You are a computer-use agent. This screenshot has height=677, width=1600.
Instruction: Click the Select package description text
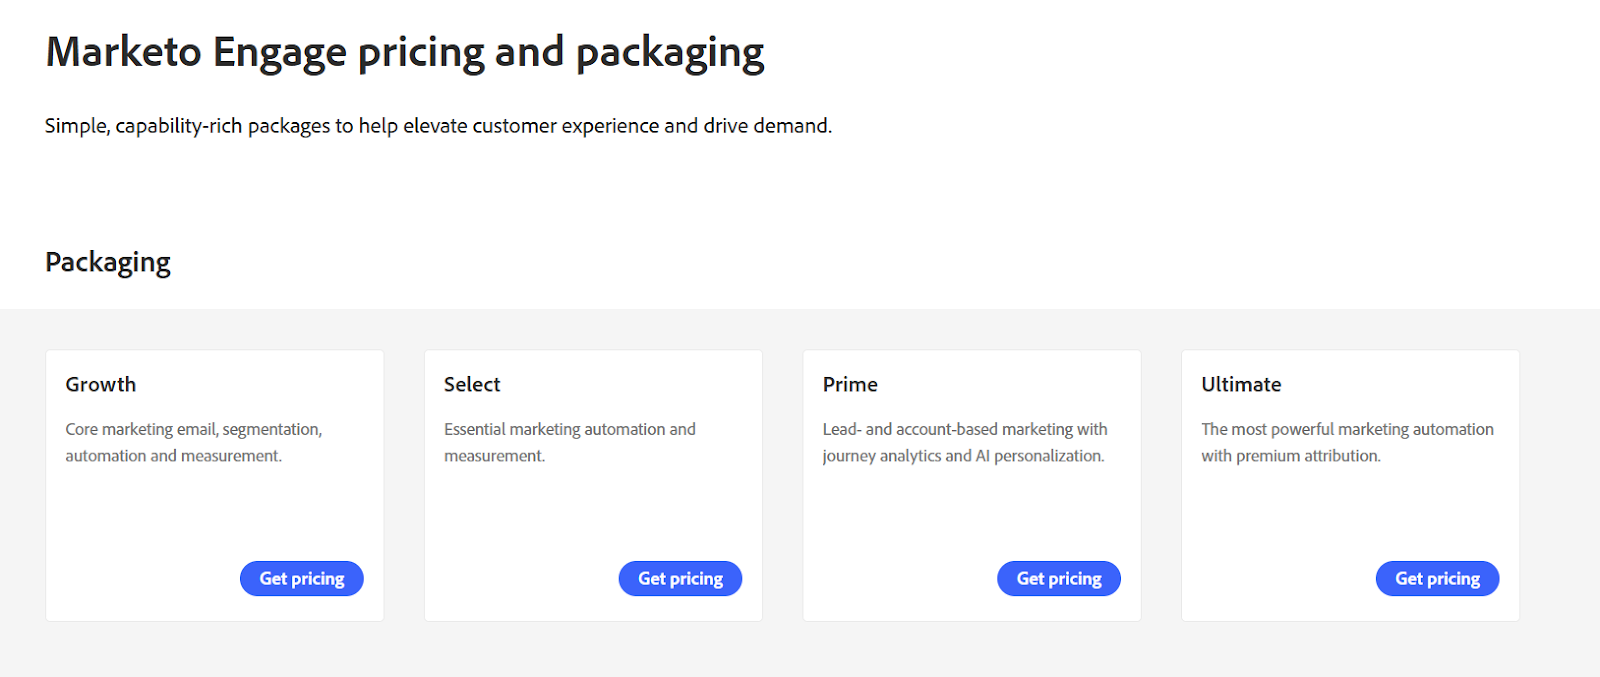[569, 442]
